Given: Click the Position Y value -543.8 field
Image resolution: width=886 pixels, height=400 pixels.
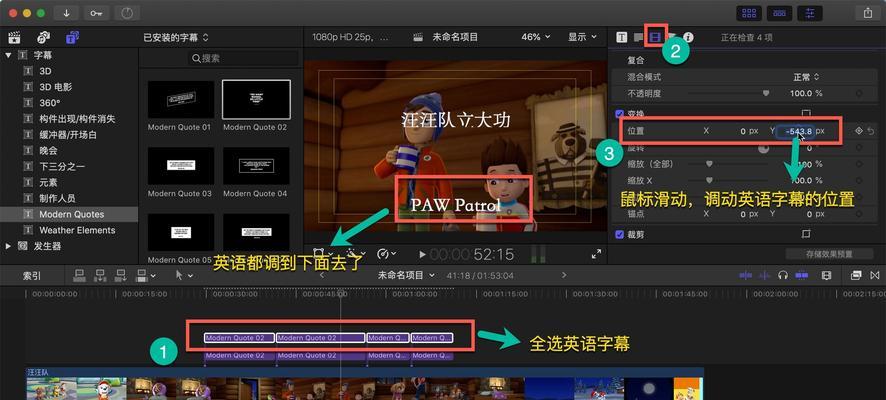Looking at the screenshot, I should tap(795, 131).
